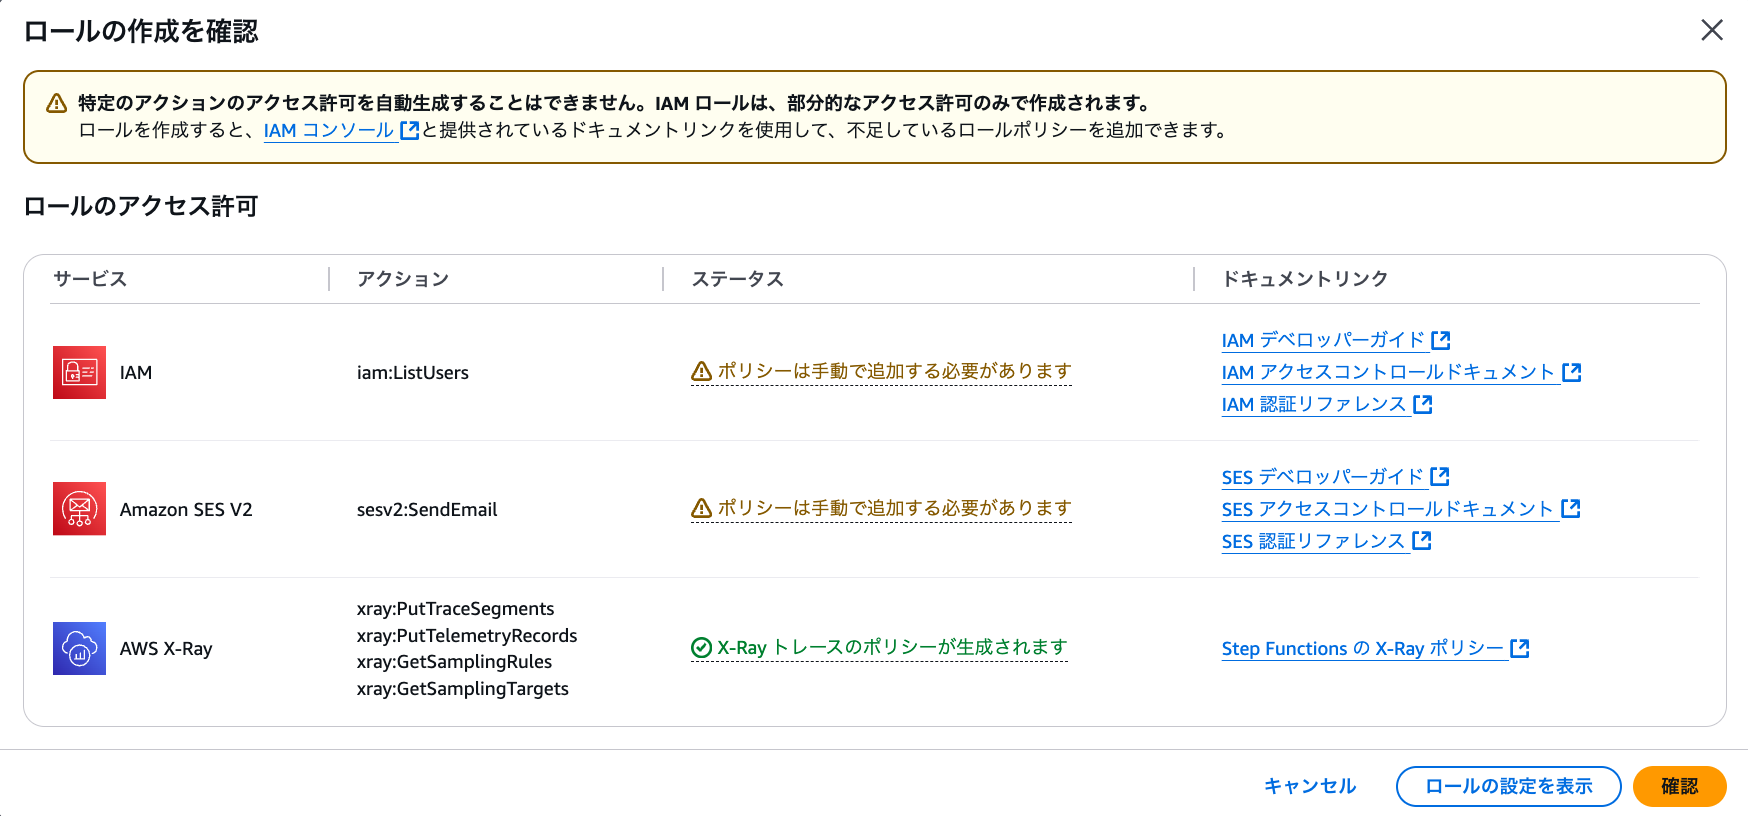Screen dimensions: 1748x816
Task: Click external link icon beside IAM コンソール
Action: 409,130
